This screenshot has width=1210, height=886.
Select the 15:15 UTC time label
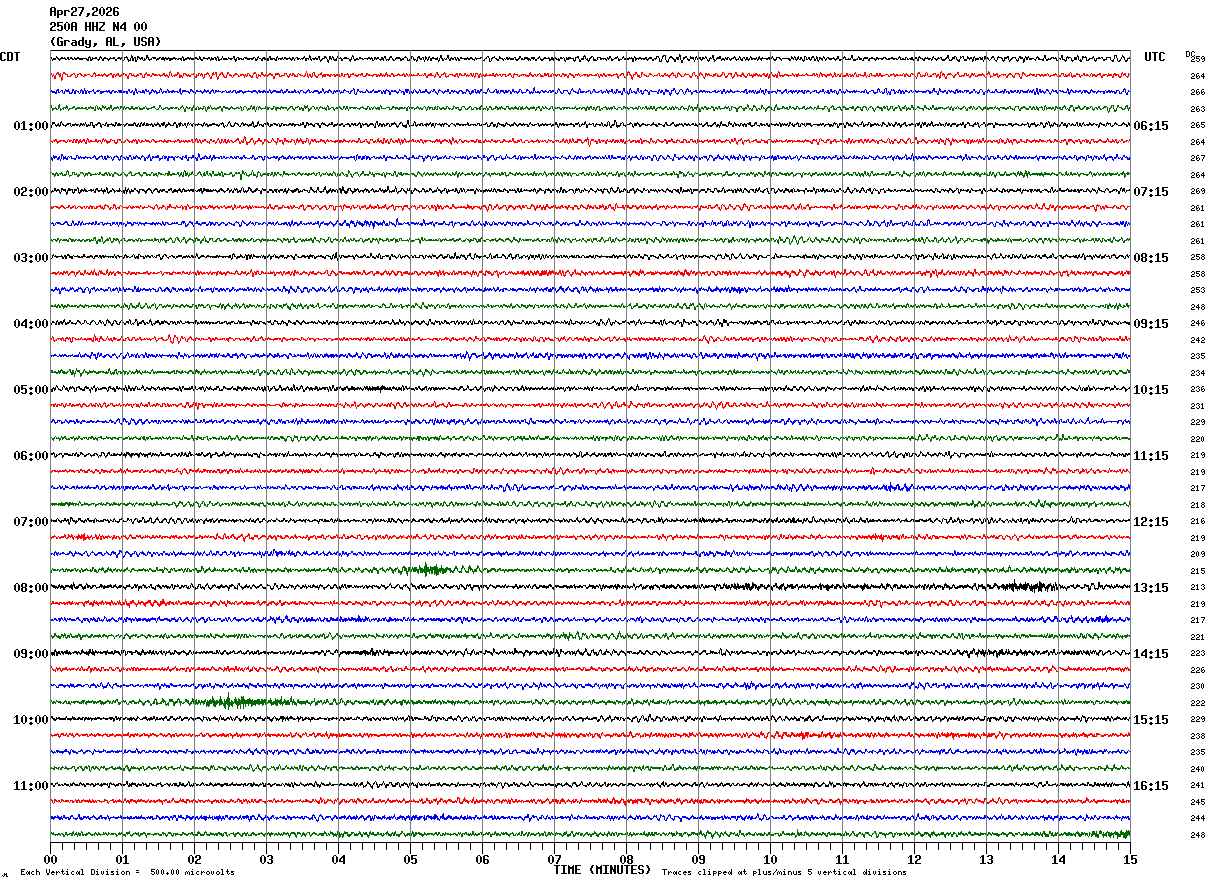[x=1151, y=720]
